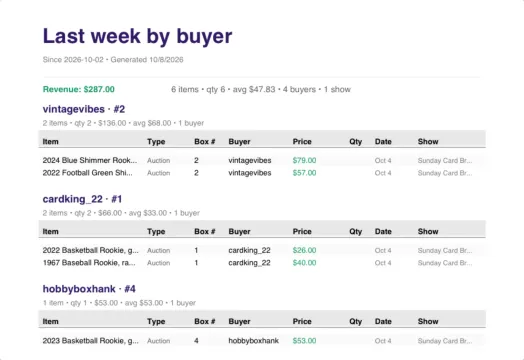Image resolution: width=524 pixels, height=360 pixels.
Task: Select the '2022 Basketball Rookie, g...' item
Action: [x=91, y=250]
